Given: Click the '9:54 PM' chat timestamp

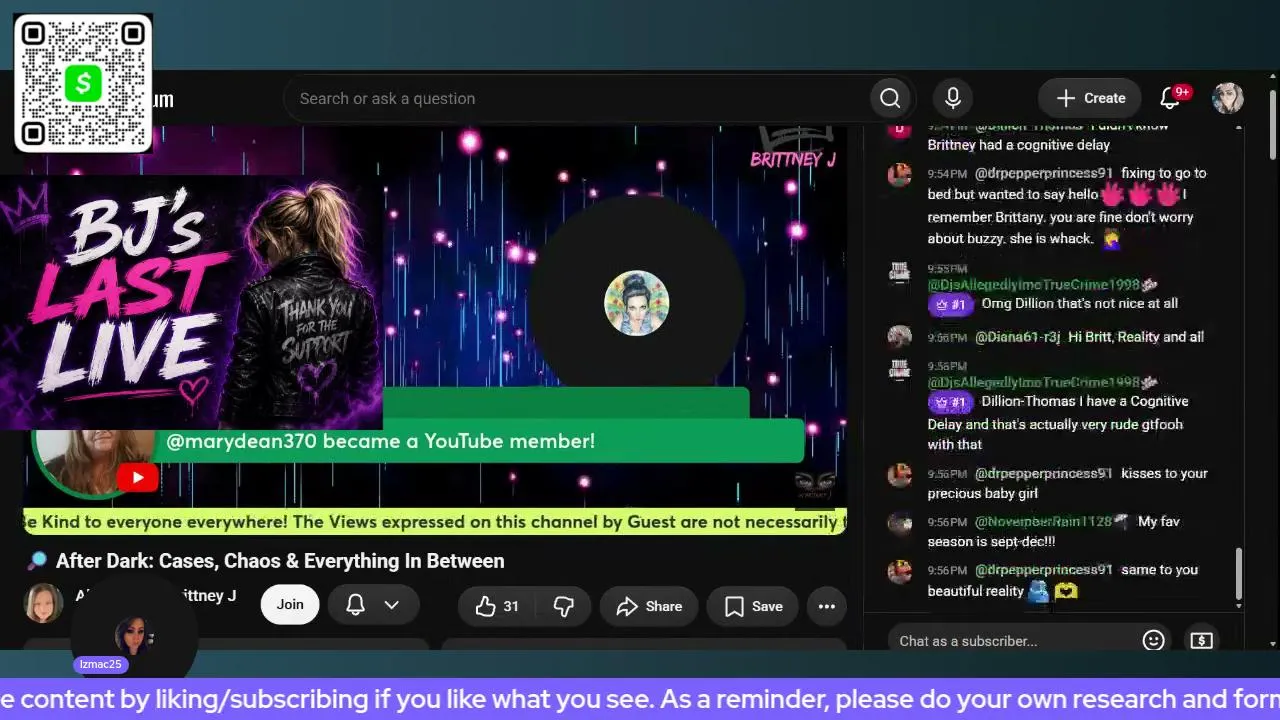Looking at the screenshot, I should pyautogui.click(x=947, y=173).
